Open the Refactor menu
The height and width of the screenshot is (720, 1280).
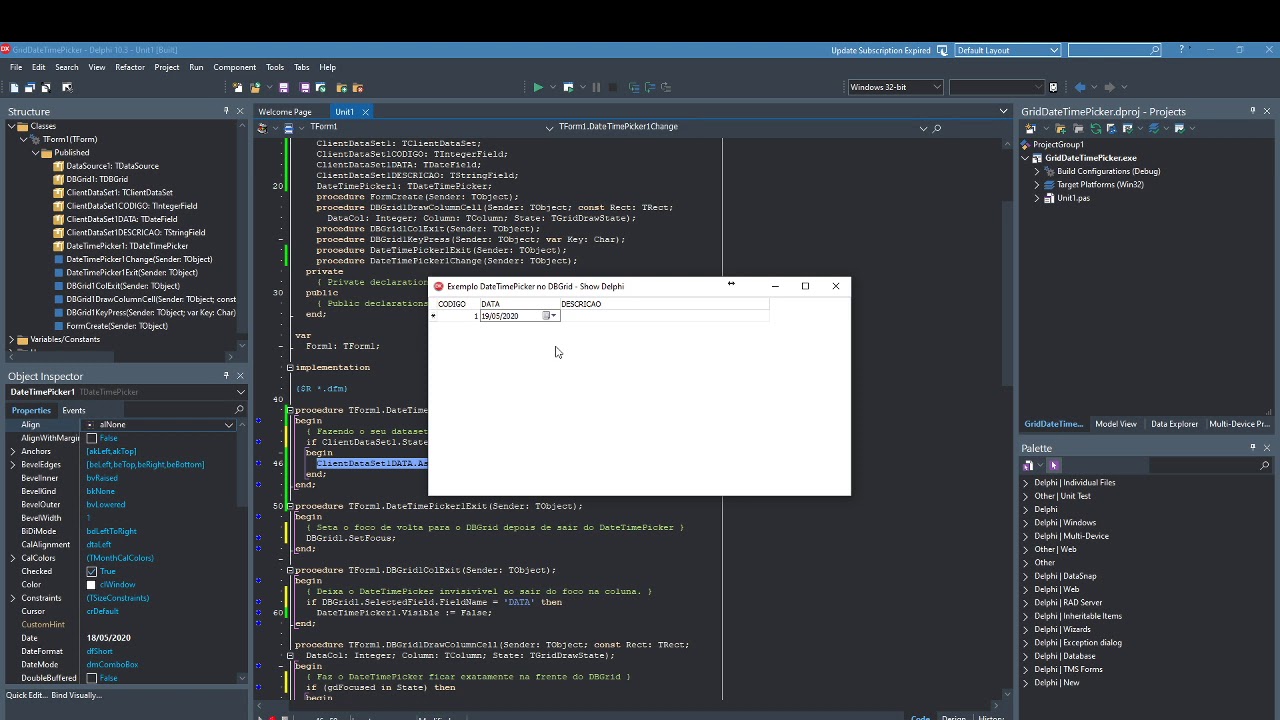(x=130, y=67)
